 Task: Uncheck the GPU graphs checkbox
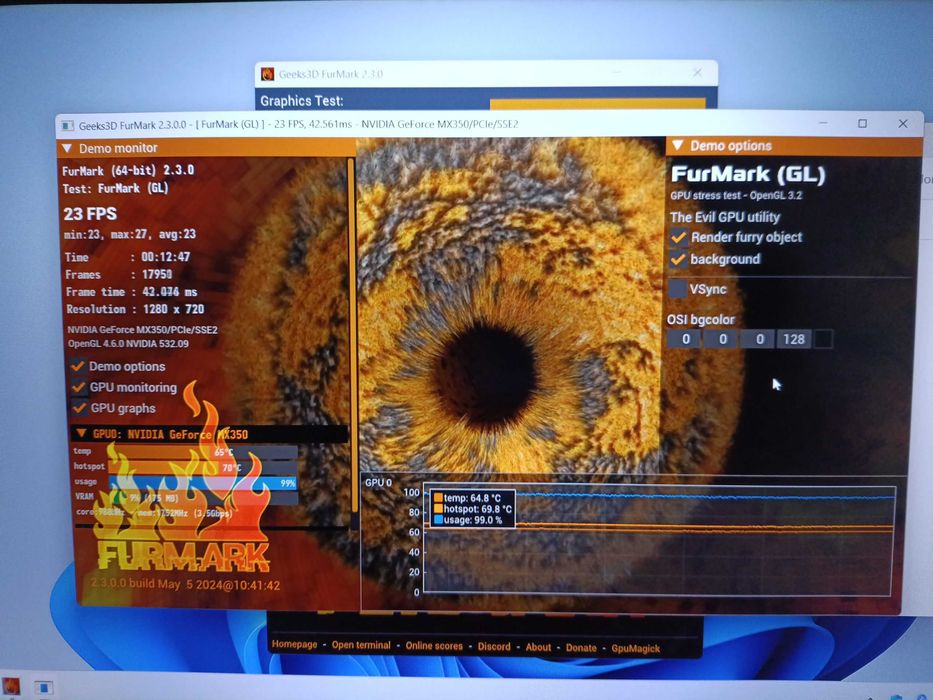coord(79,408)
